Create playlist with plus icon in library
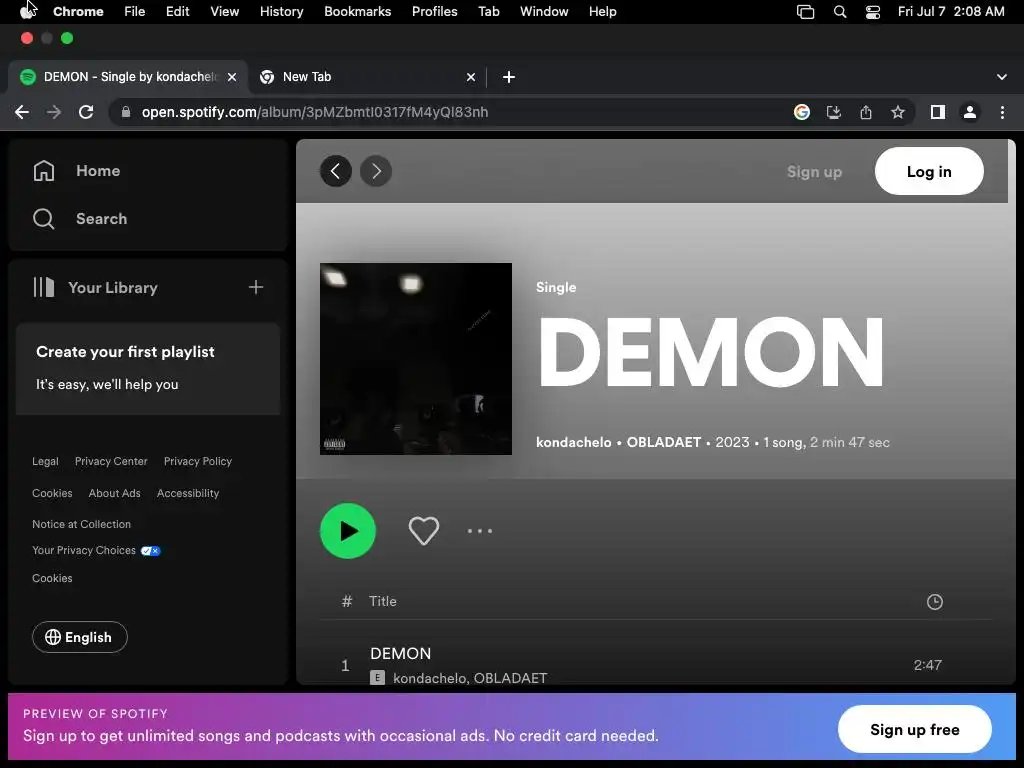 pos(256,287)
